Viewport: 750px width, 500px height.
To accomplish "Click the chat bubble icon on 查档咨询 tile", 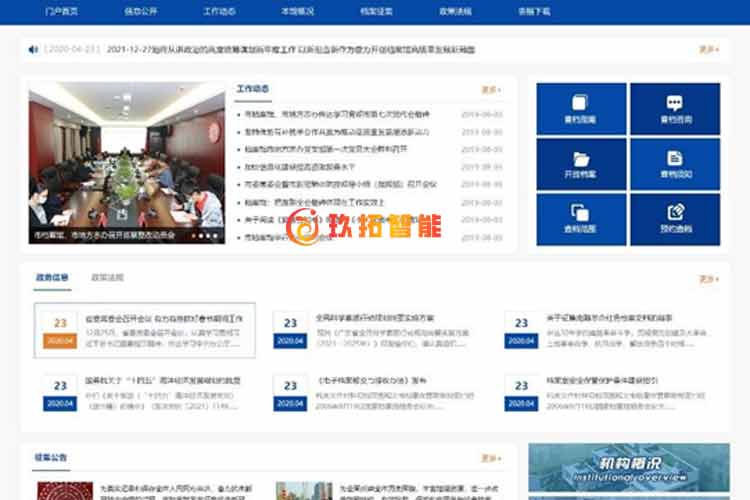I will (x=674, y=102).
